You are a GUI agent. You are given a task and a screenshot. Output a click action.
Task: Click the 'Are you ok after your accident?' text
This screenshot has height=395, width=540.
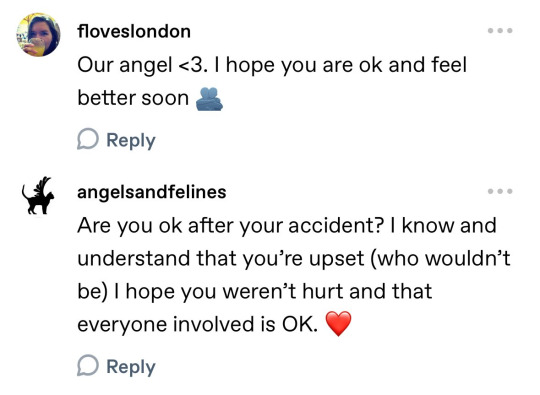pyautogui.click(x=231, y=226)
